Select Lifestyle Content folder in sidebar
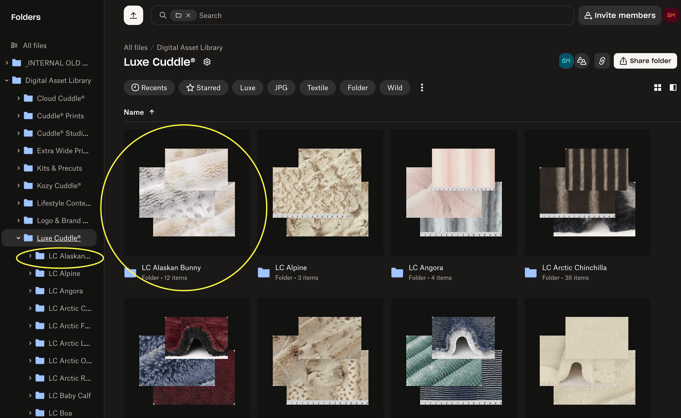The height and width of the screenshot is (418, 681). [x=64, y=203]
